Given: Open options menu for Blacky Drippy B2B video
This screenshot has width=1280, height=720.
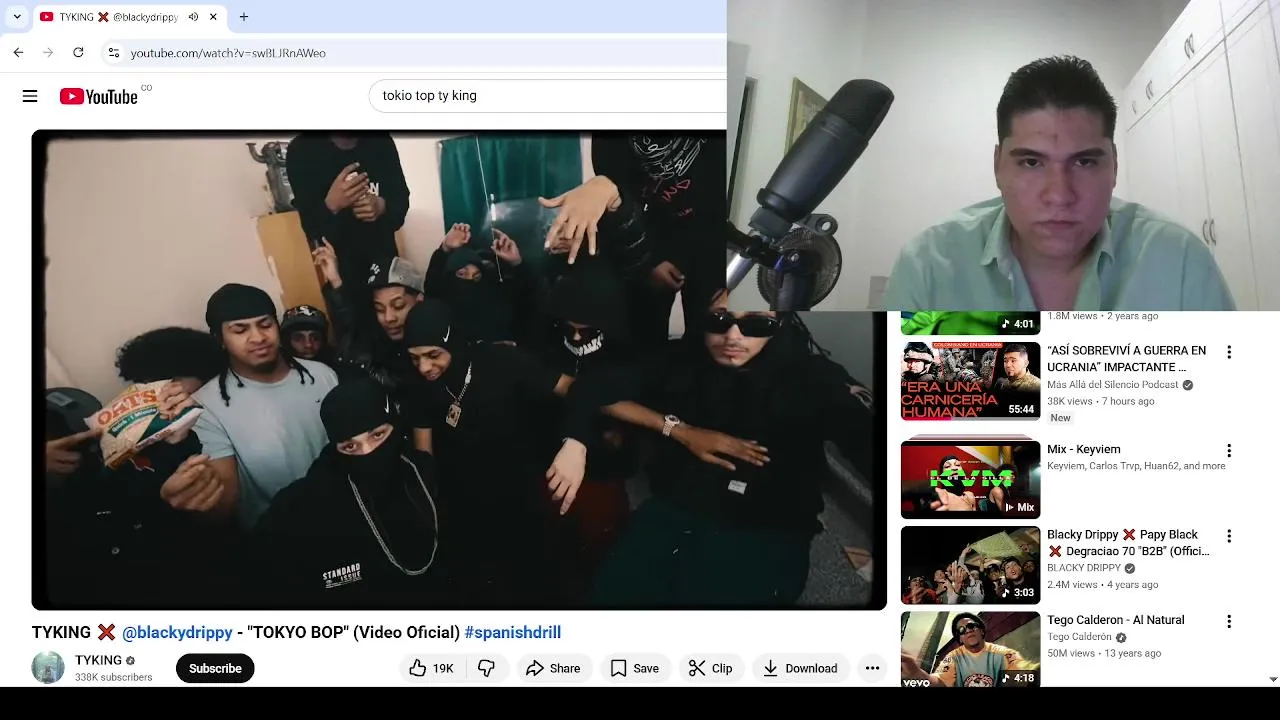Looking at the screenshot, I should click(x=1229, y=536).
